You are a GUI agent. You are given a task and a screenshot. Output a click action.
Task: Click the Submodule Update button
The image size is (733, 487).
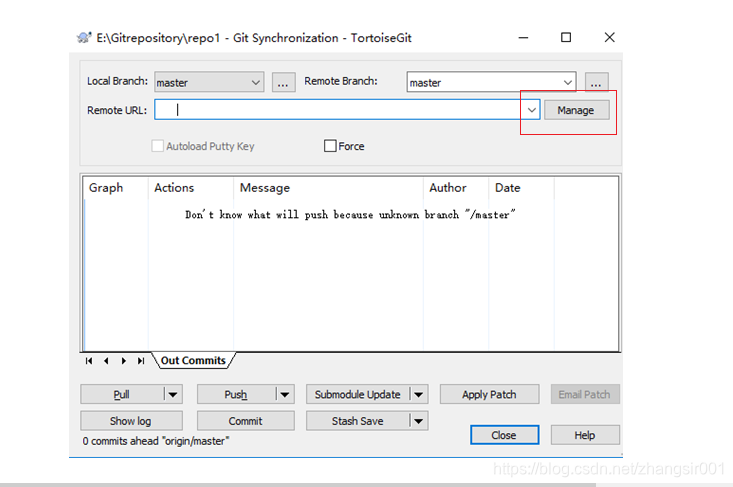coord(358,394)
